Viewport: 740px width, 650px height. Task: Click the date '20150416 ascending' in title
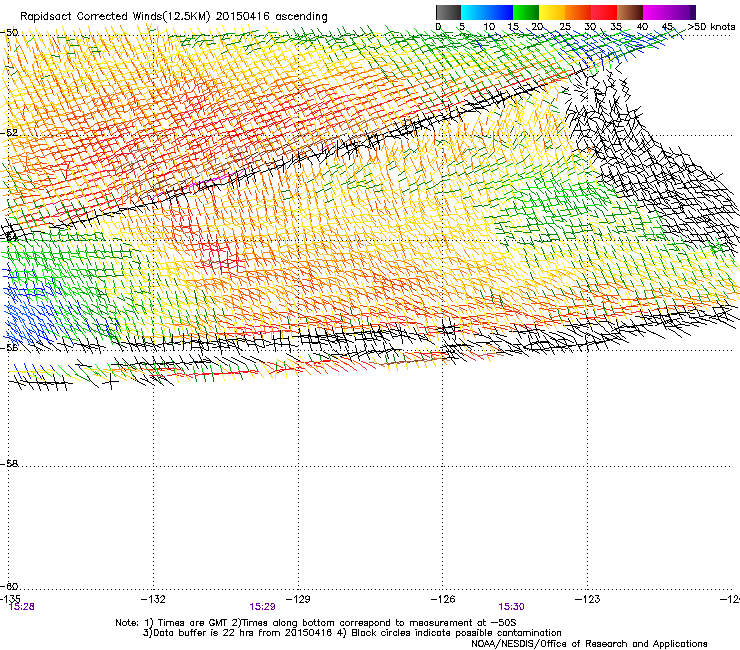(x=271, y=17)
